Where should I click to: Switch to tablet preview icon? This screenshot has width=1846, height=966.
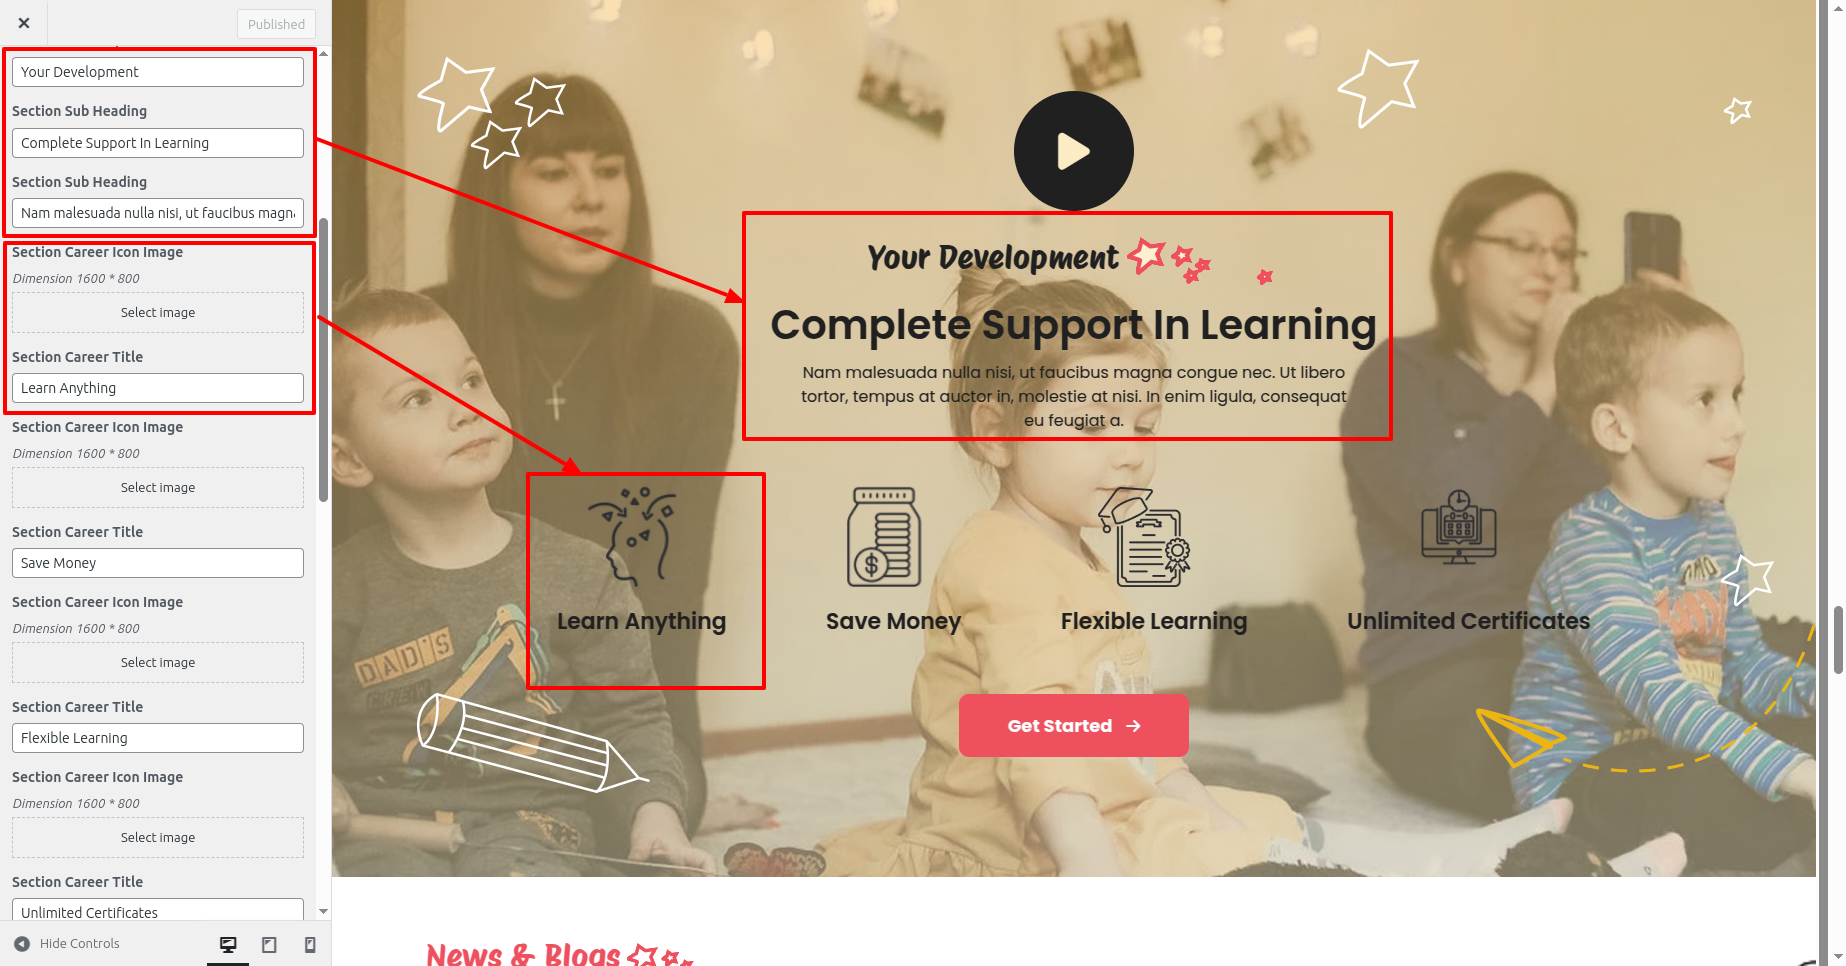pos(269,944)
